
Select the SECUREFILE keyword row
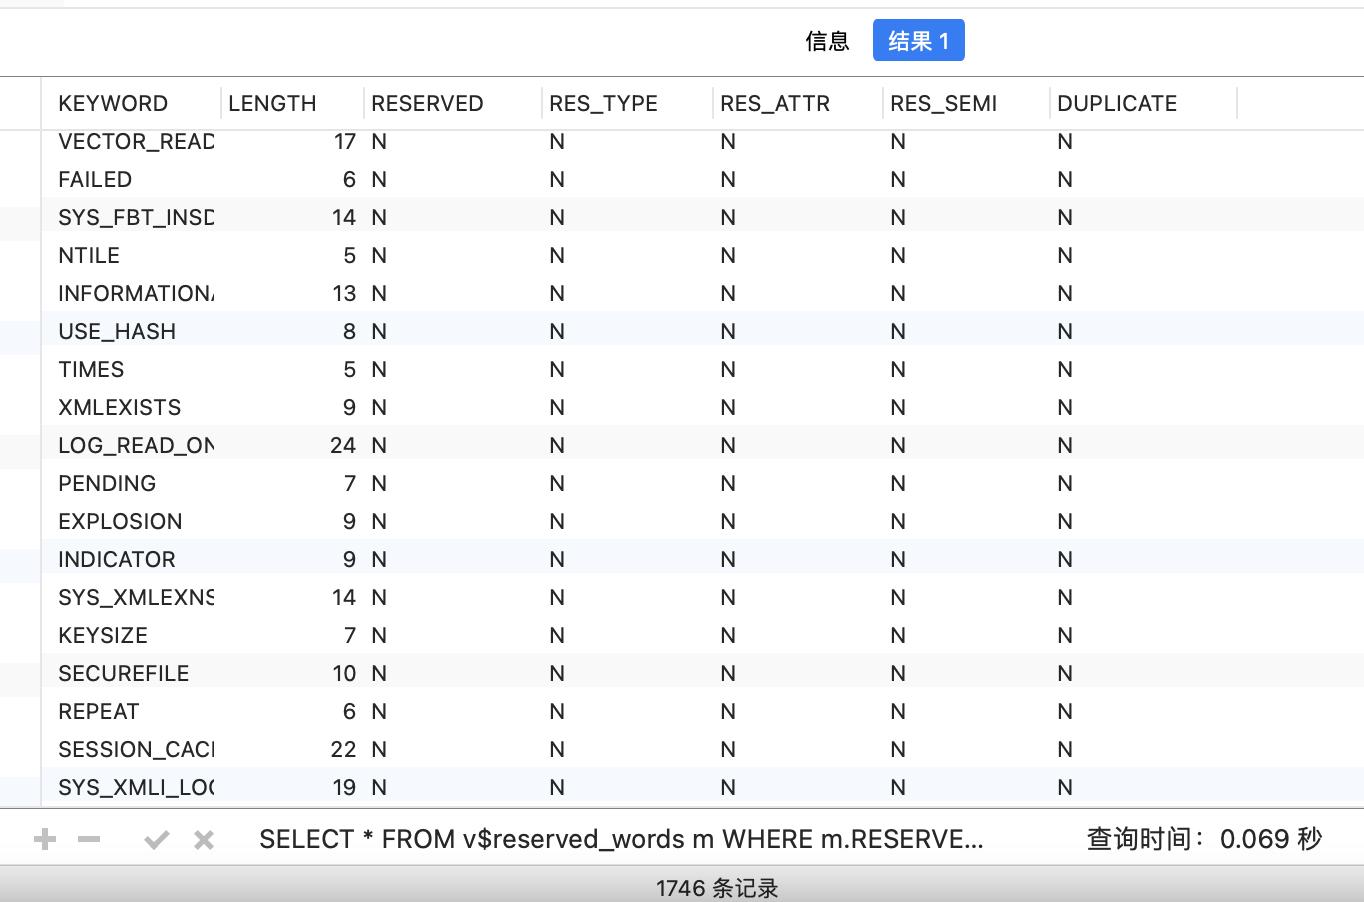pyautogui.click(x=123, y=673)
